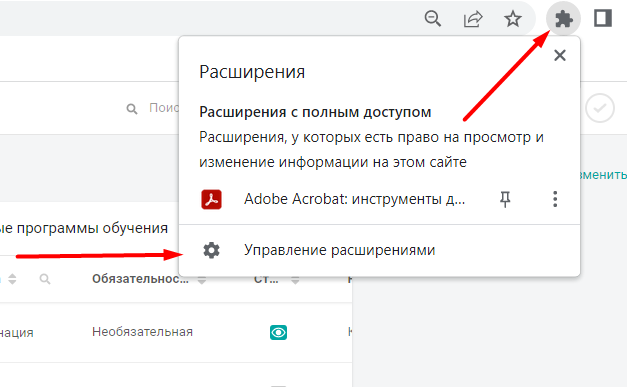
Task: Open filter dropdown next to Обязательность column
Action: pyautogui.click(x=202, y=280)
